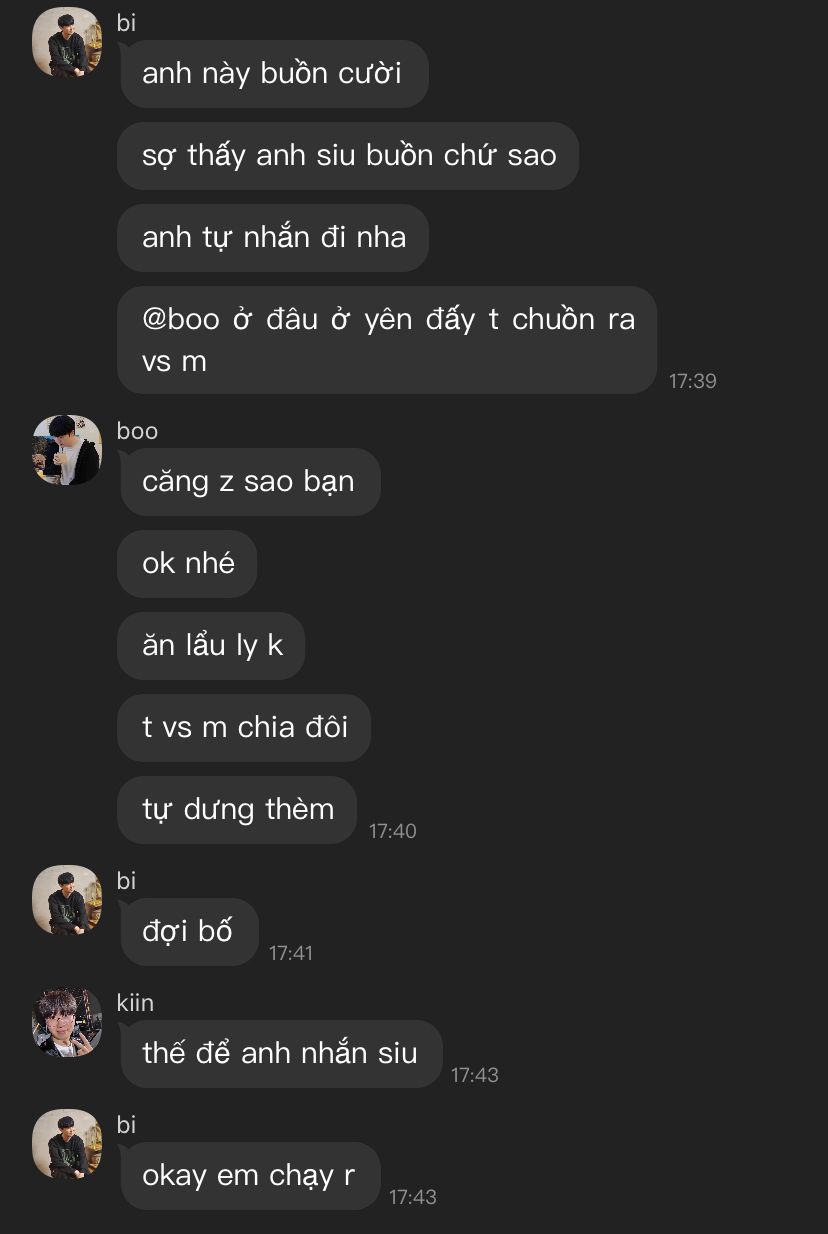Click bi's avatar beside "okay em chạy r"
This screenshot has width=828, height=1234.
[x=67, y=1144]
